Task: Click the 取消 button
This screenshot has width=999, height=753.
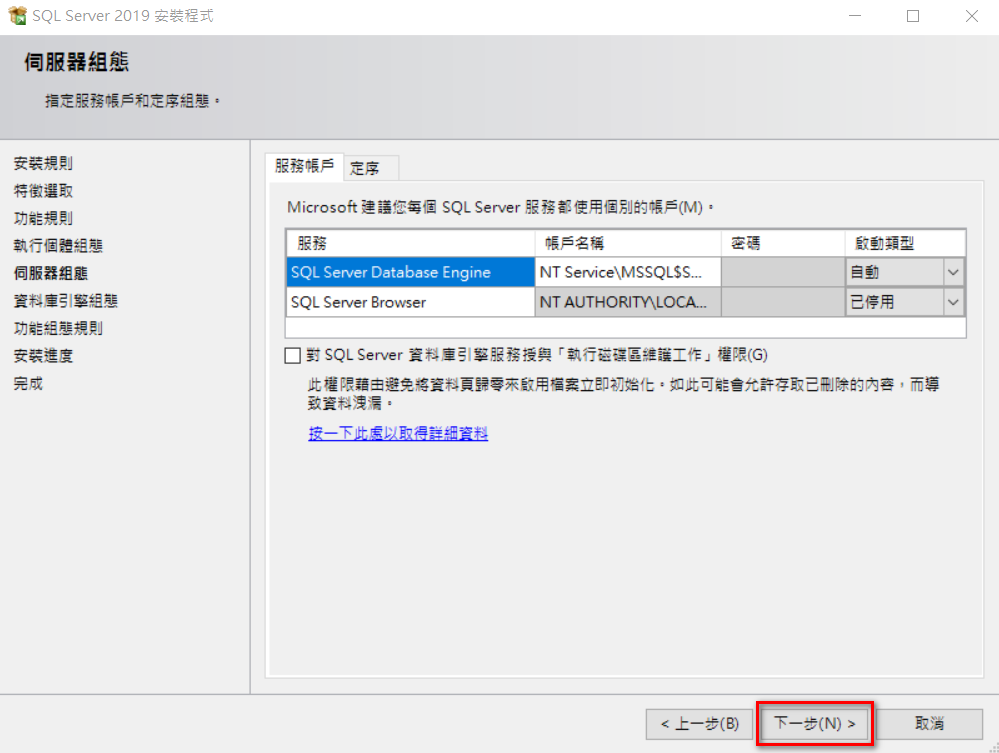Action: pyautogui.click(x=929, y=724)
